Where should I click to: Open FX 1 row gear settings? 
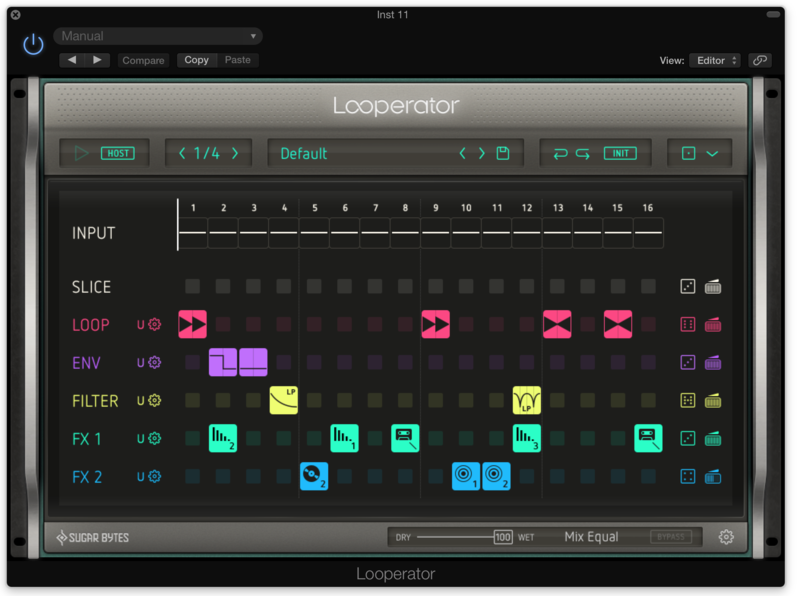coord(155,438)
